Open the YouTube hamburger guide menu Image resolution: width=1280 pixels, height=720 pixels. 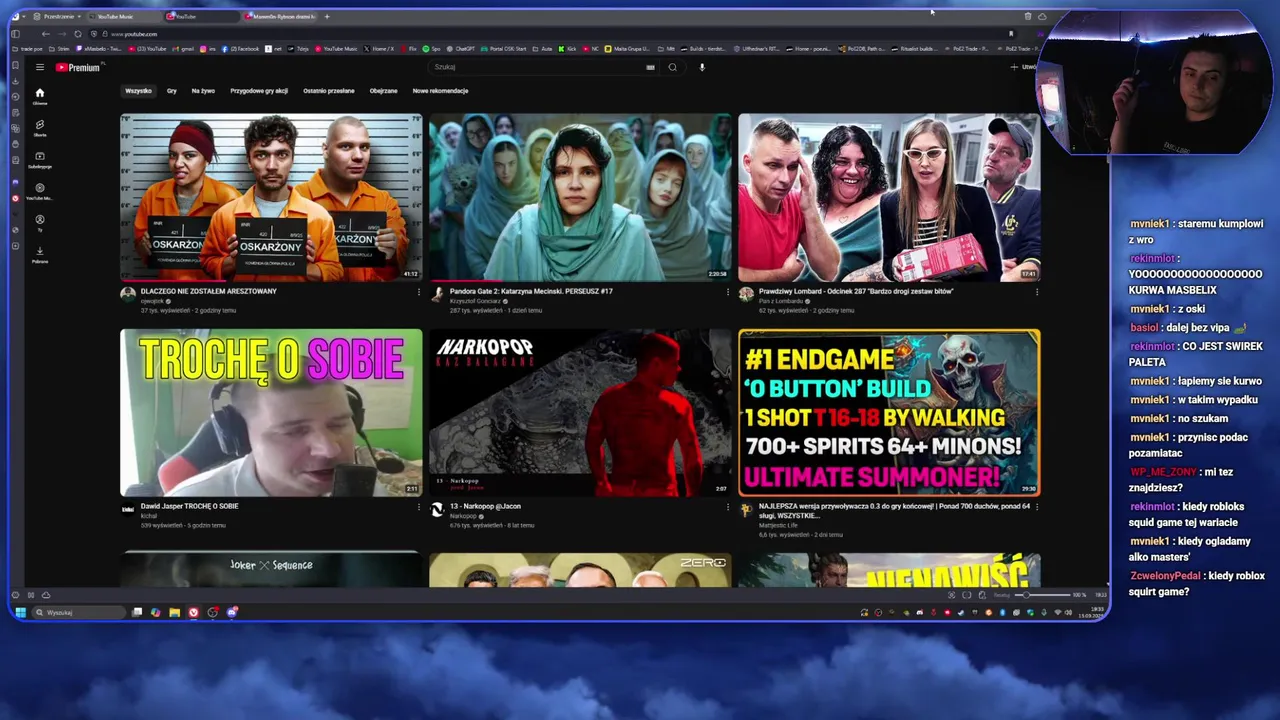[x=39, y=67]
